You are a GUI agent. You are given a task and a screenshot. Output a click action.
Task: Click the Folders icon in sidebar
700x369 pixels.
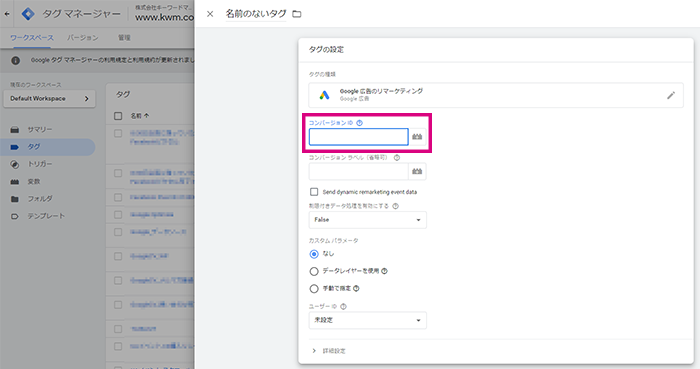click(15, 199)
